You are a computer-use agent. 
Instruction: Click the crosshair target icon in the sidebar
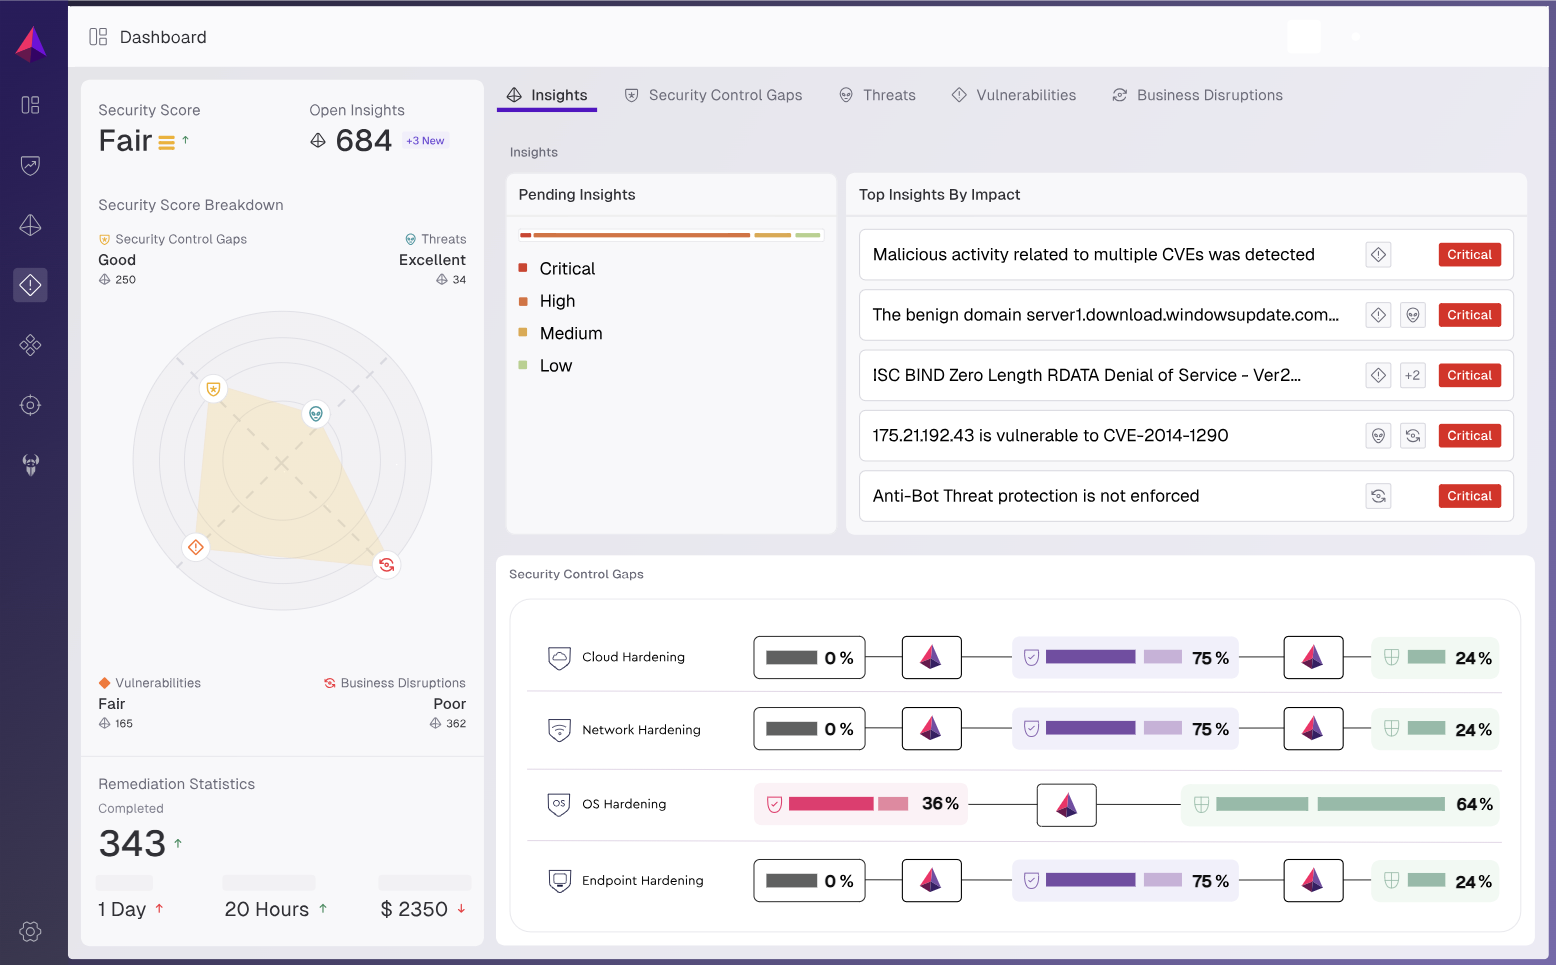pos(30,405)
